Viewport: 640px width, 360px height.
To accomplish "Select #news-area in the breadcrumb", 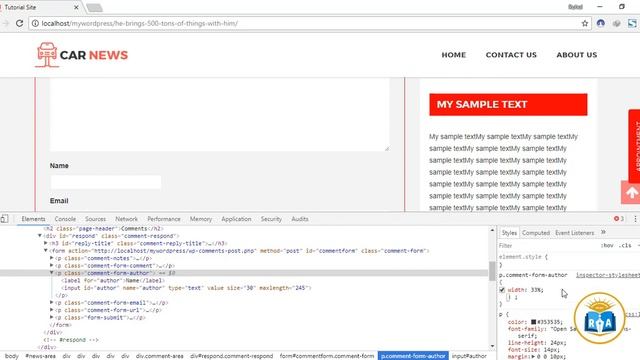I will (40, 356).
